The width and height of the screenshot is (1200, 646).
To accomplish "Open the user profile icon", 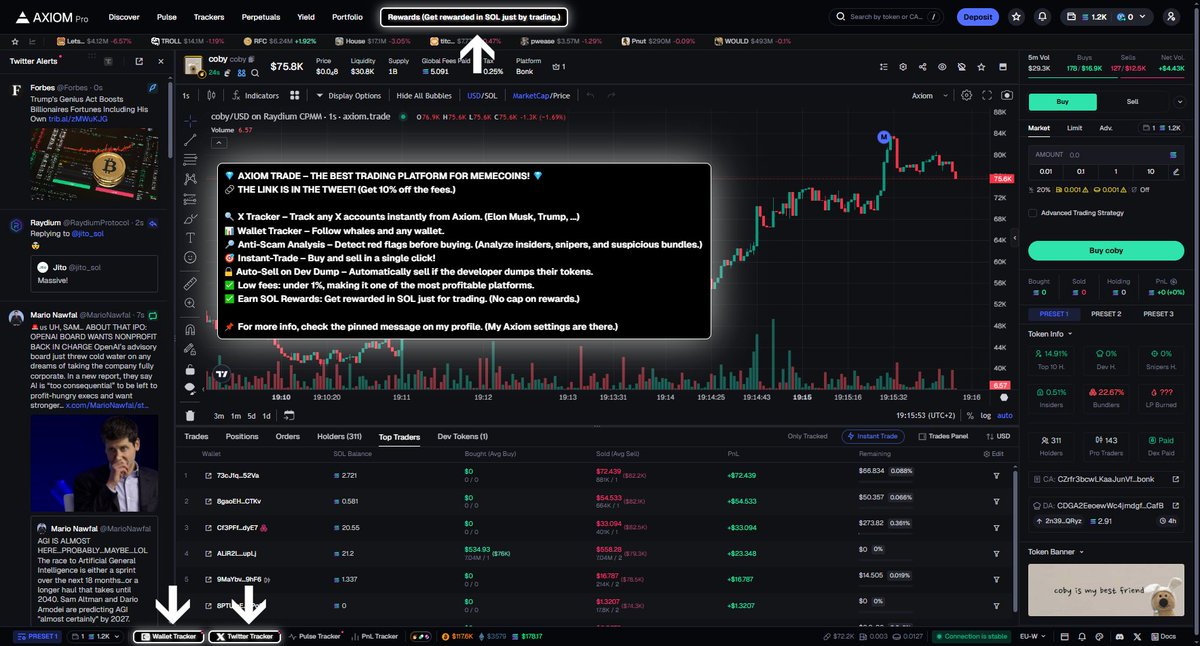I will tap(1171, 17).
